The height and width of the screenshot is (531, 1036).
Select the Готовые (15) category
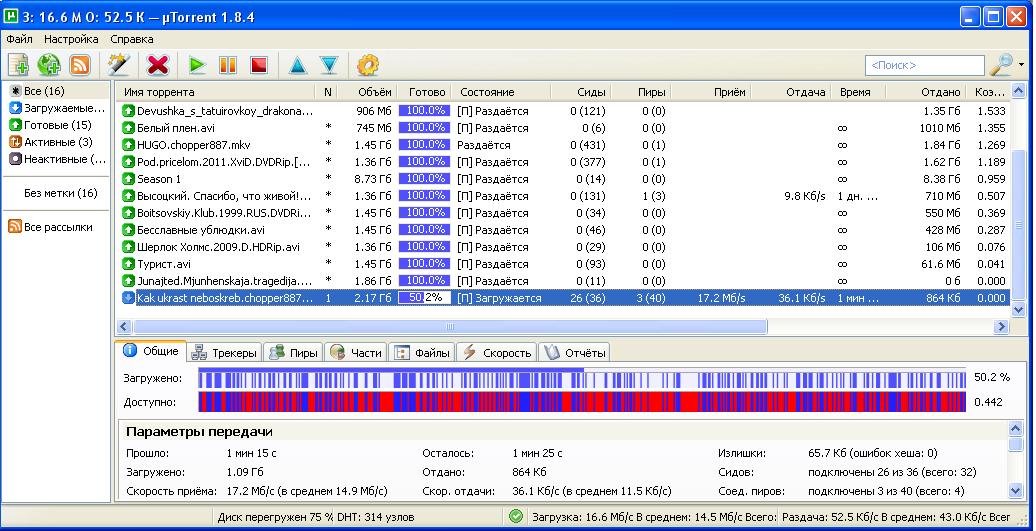tap(57, 125)
